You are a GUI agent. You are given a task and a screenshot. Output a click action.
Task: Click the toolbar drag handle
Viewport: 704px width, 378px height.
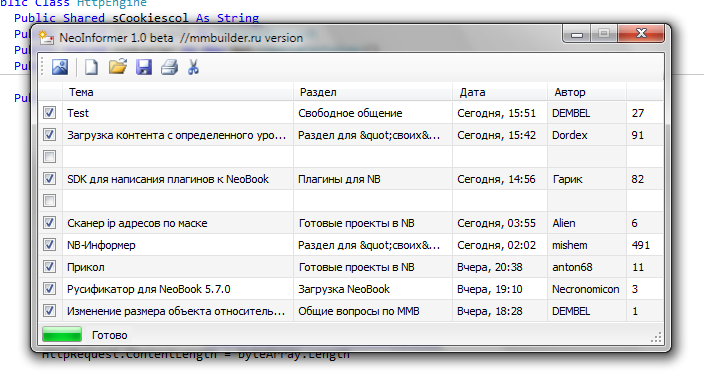tap(43, 67)
